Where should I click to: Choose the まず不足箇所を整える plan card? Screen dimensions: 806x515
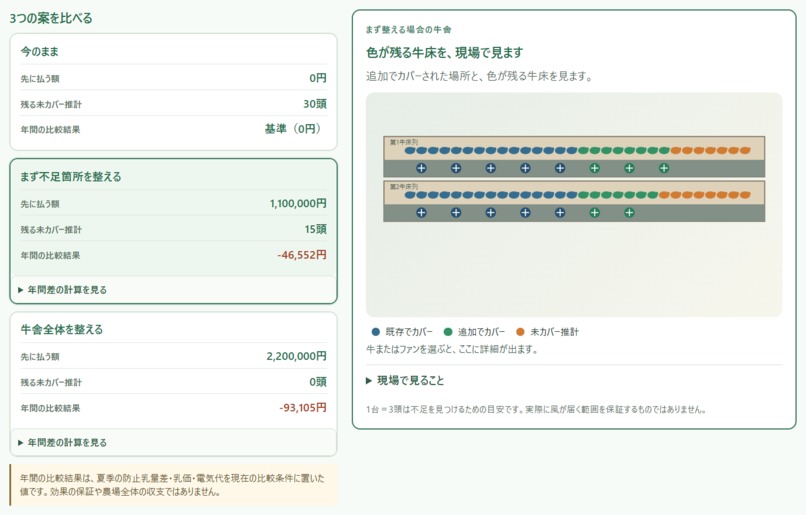pos(173,231)
